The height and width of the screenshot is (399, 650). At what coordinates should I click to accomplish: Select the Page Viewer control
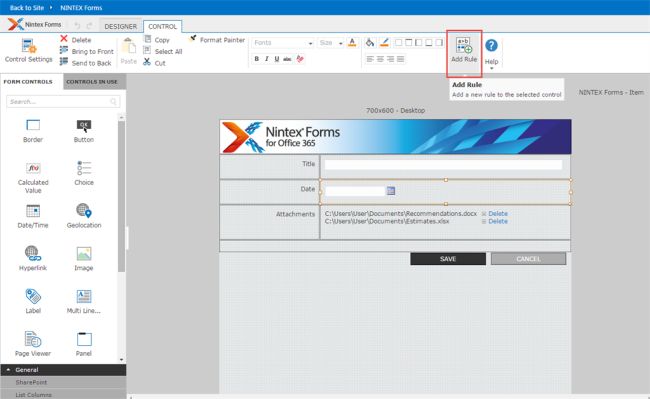33,344
